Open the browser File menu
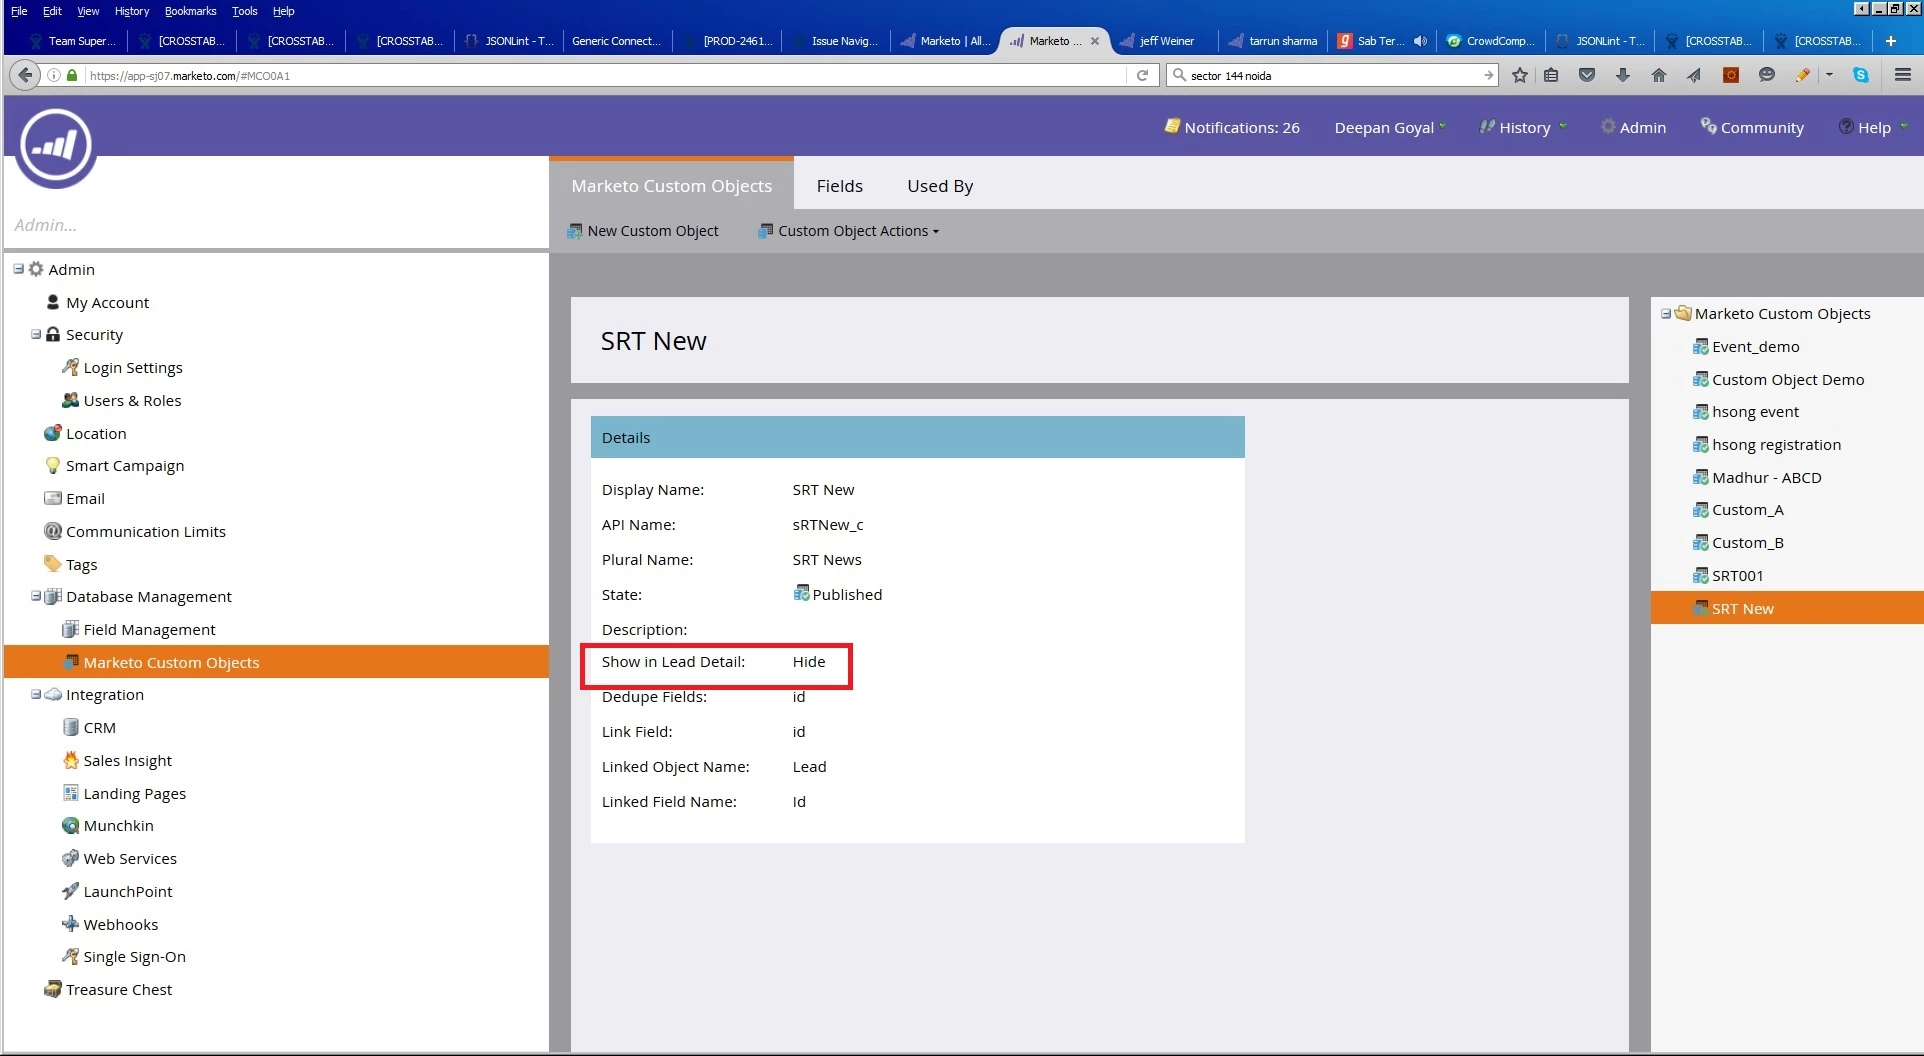1924x1056 pixels. [x=19, y=11]
